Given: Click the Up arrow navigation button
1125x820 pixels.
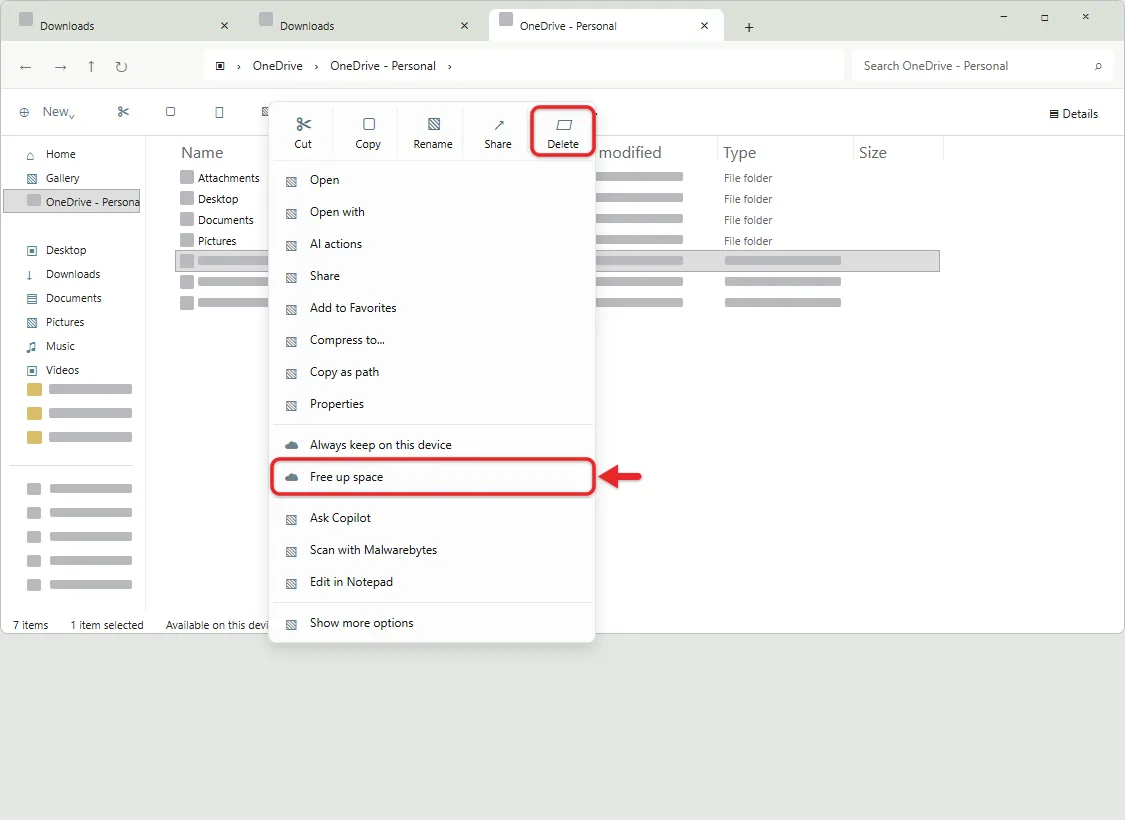Looking at the screenshot, I should [91, 66].
